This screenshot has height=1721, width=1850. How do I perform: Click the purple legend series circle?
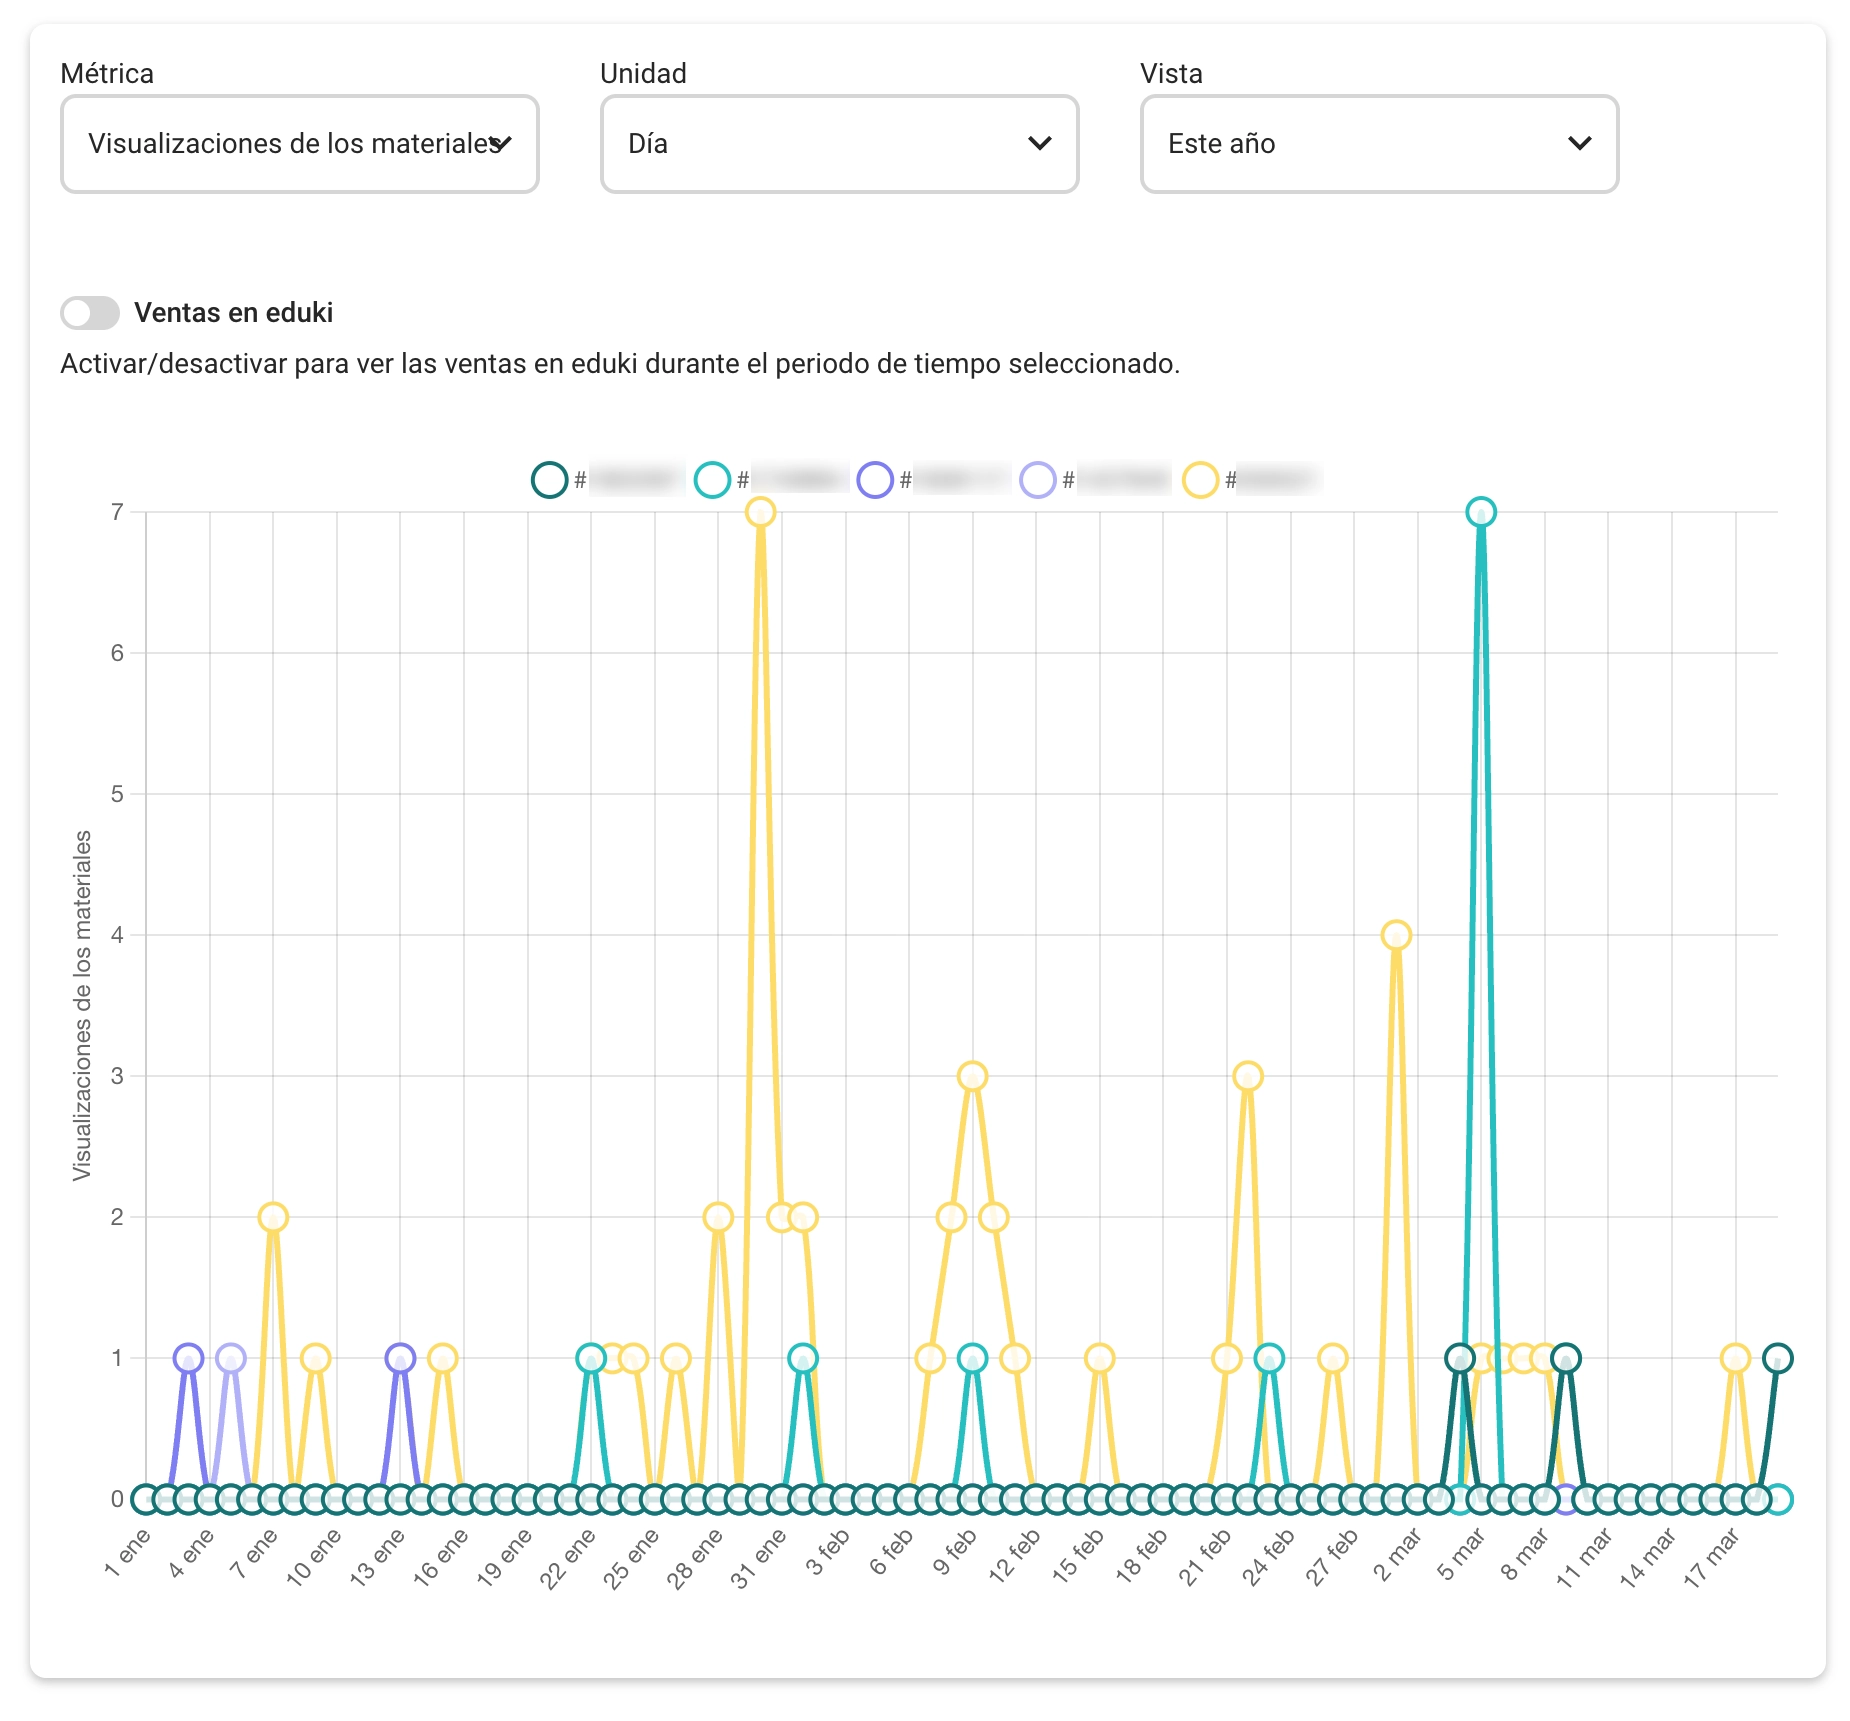[x=875, y=480]
